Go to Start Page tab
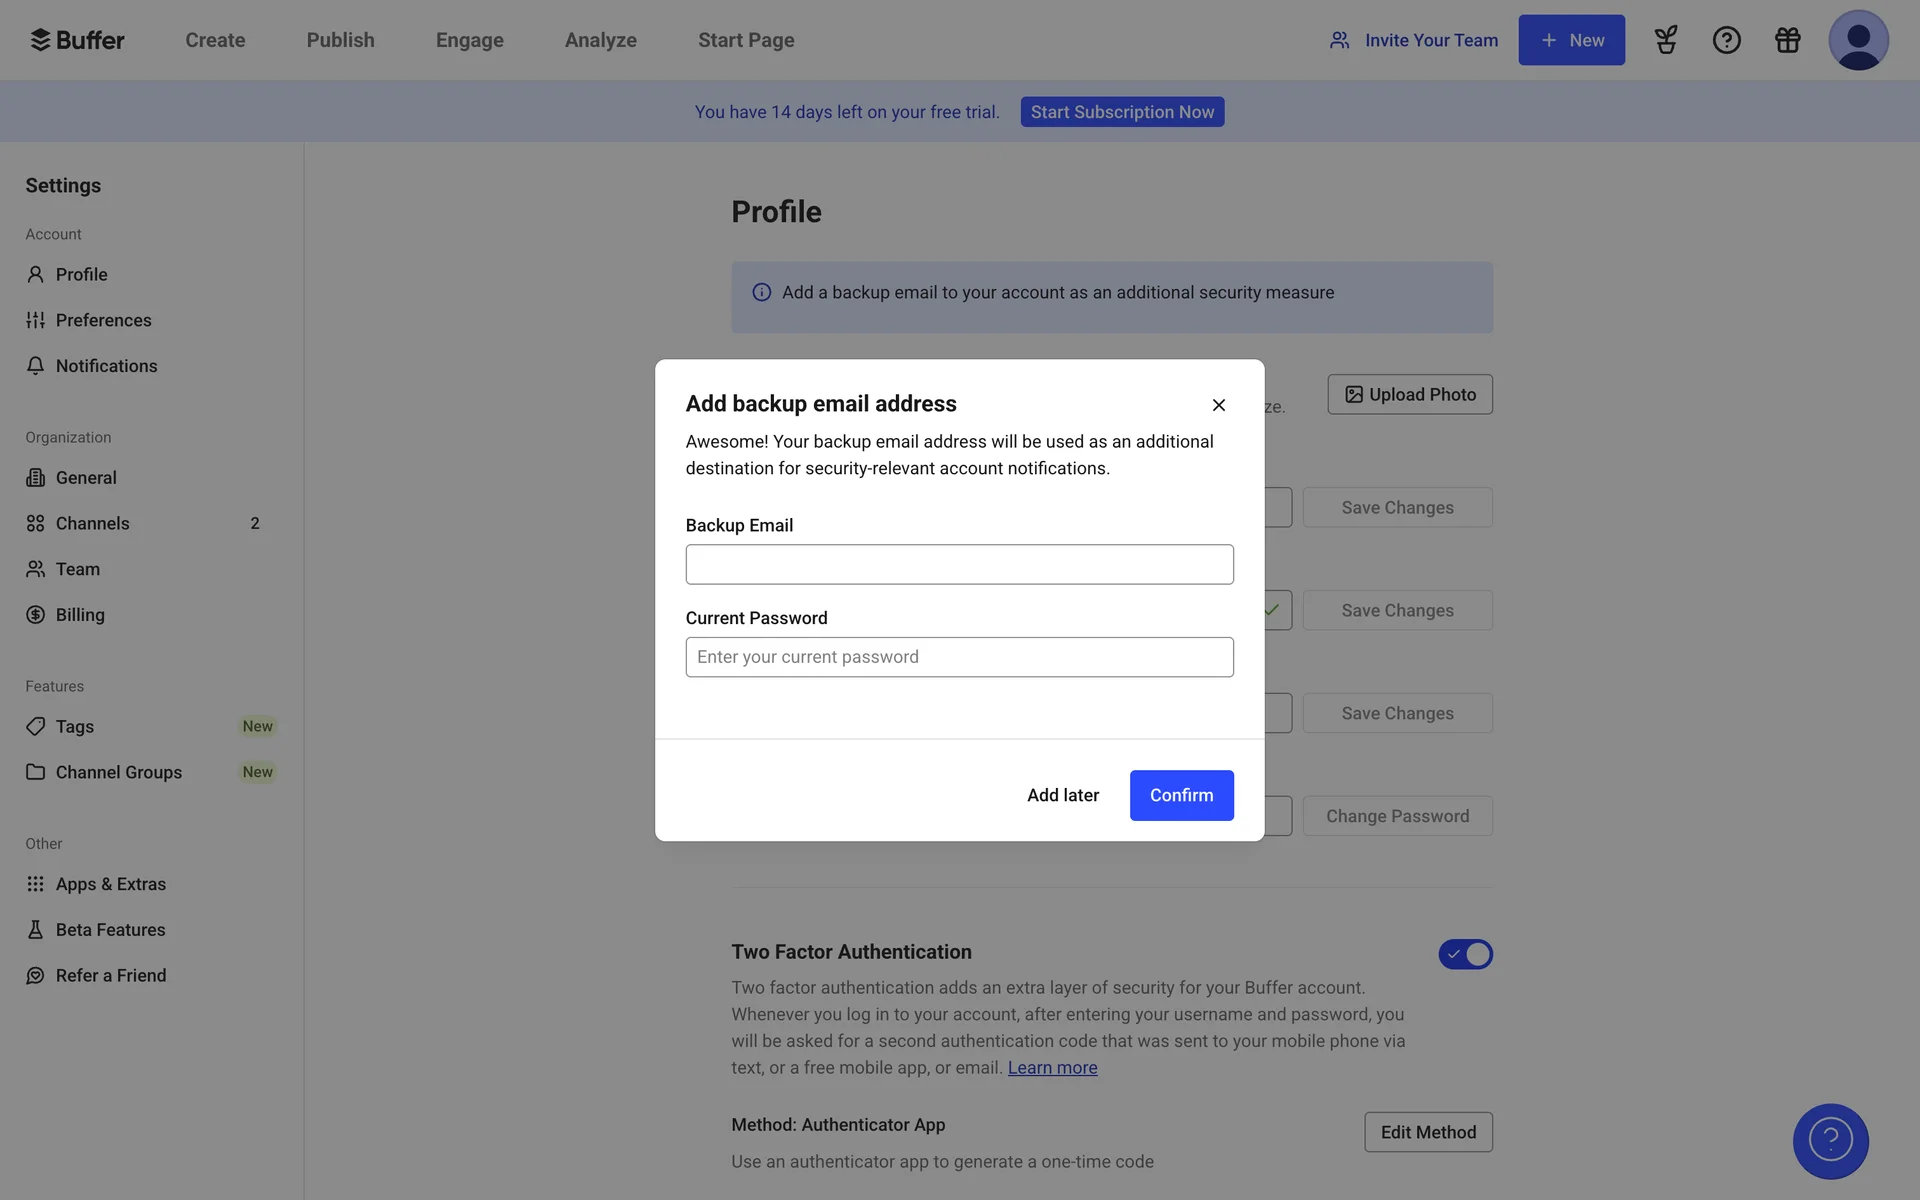This screenshot has height=1200, width=1920. click(x=746, y=40)
